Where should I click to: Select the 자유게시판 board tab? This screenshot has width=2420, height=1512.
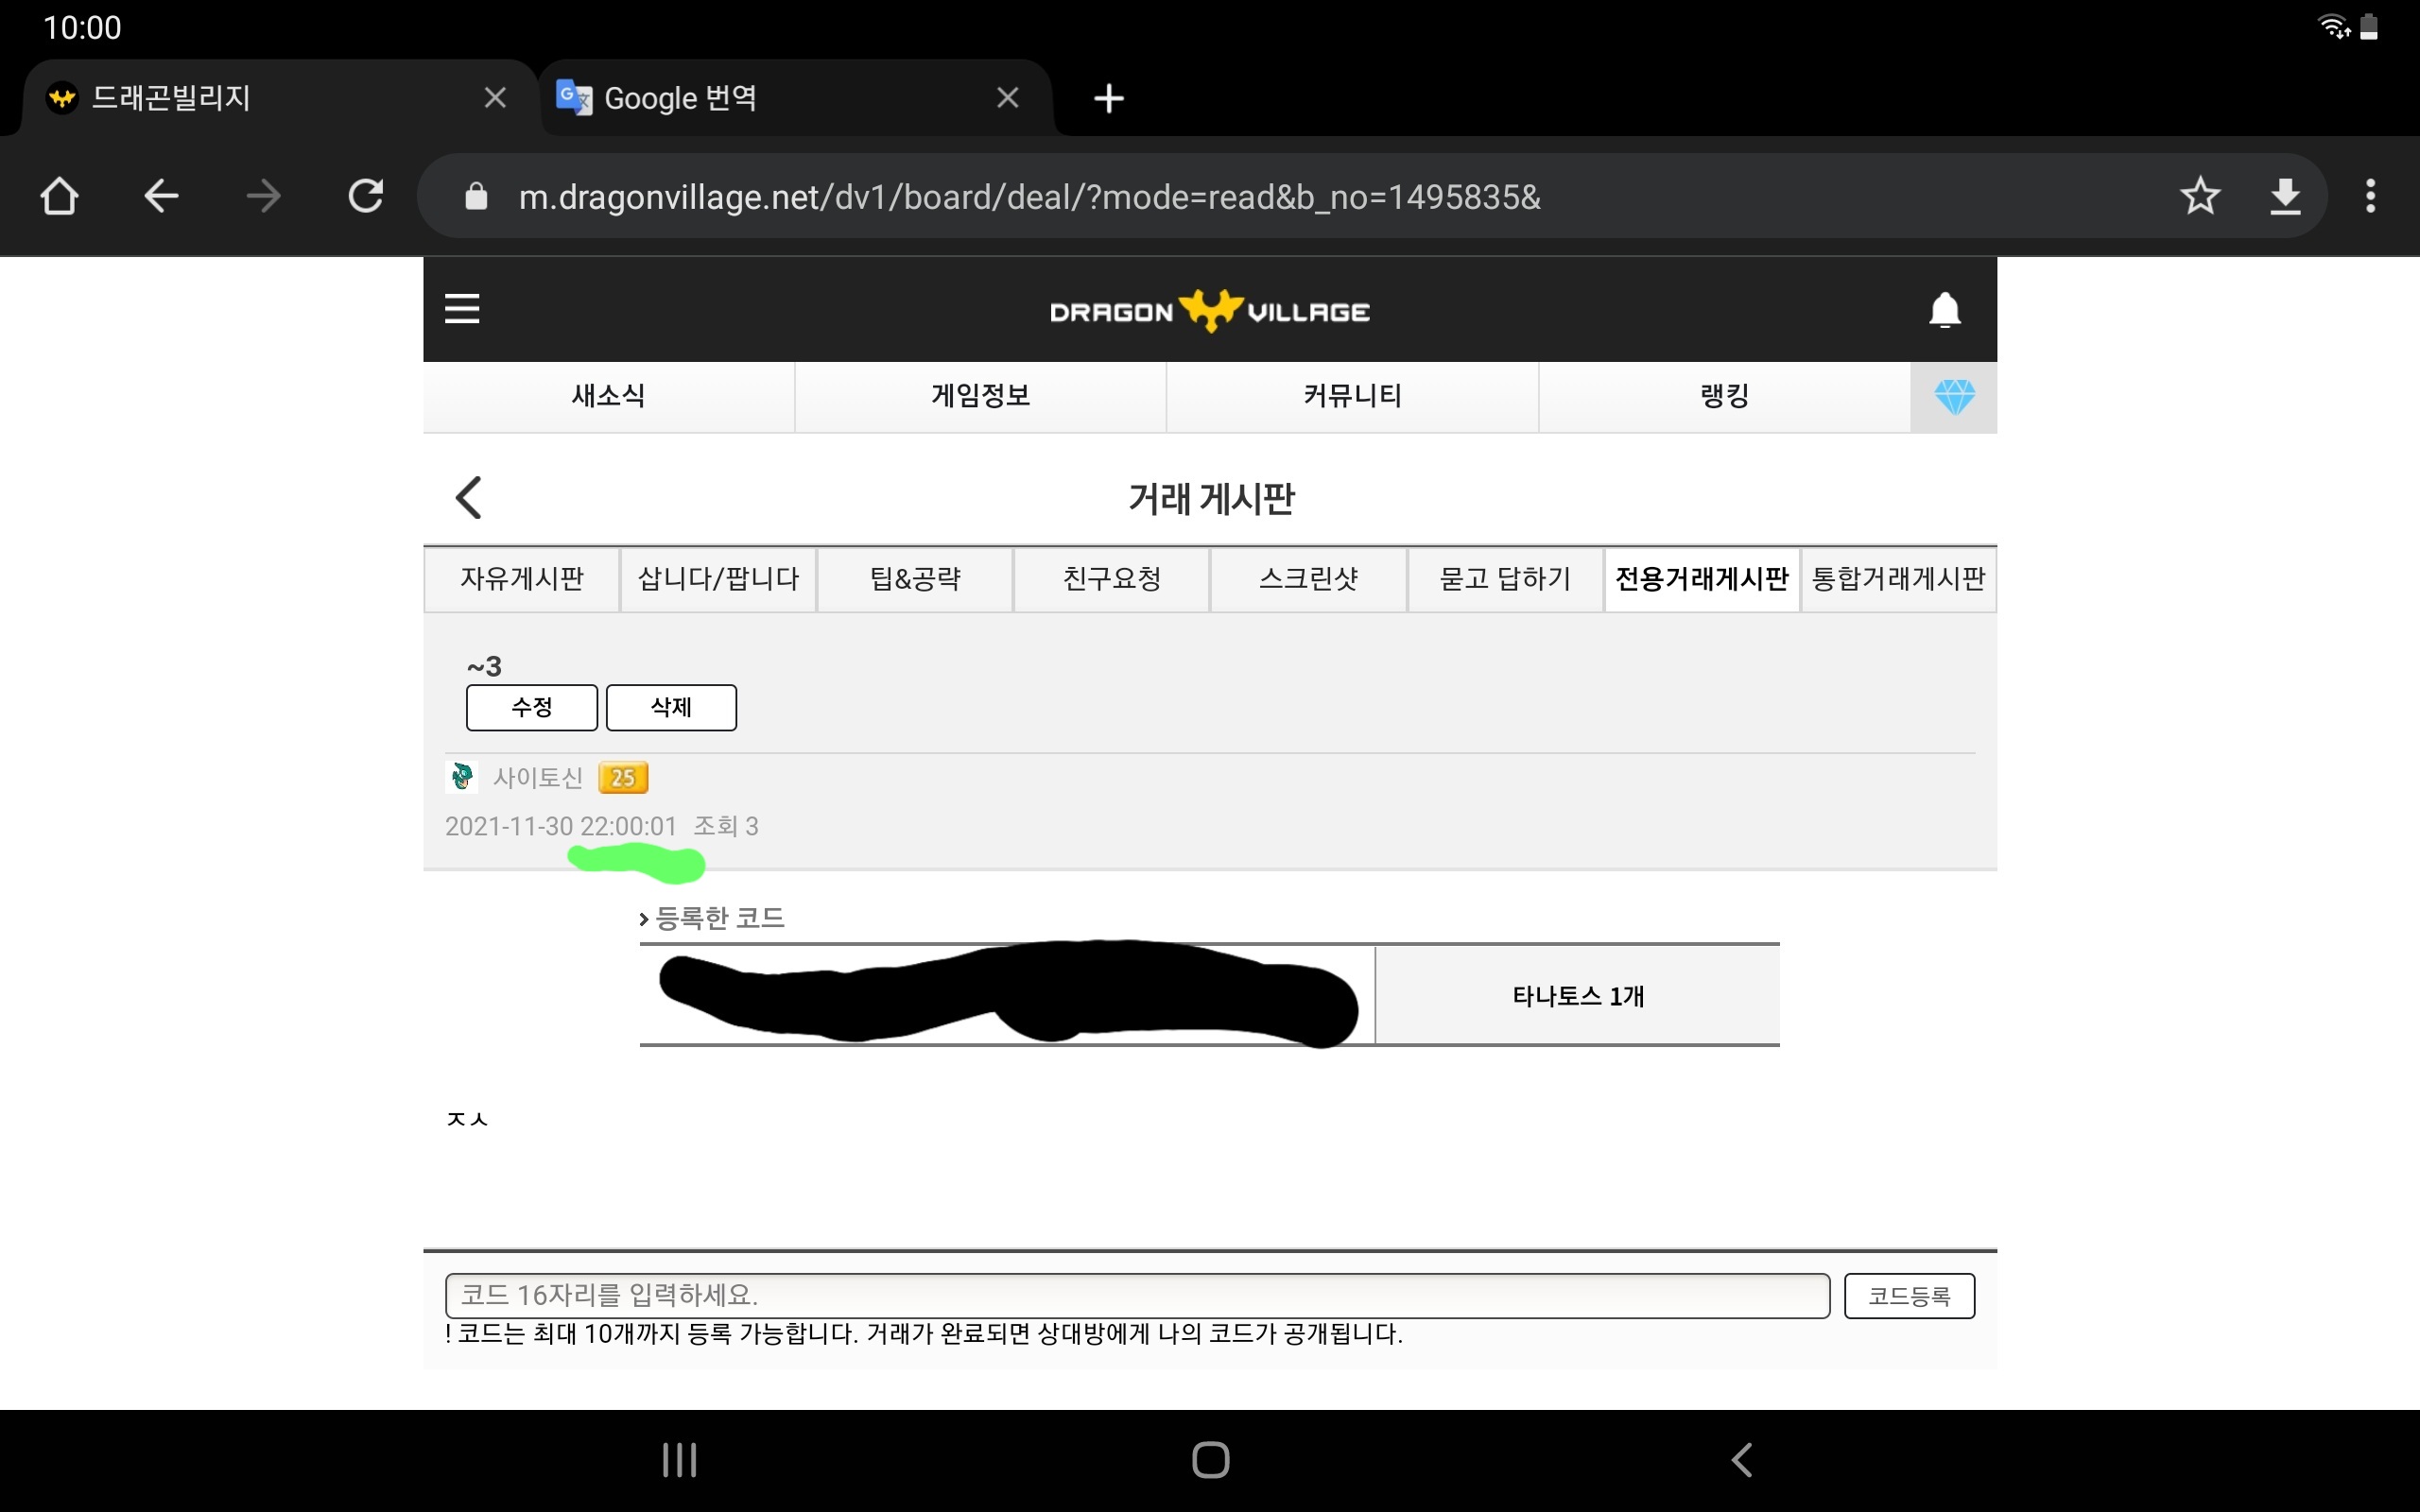521,579
